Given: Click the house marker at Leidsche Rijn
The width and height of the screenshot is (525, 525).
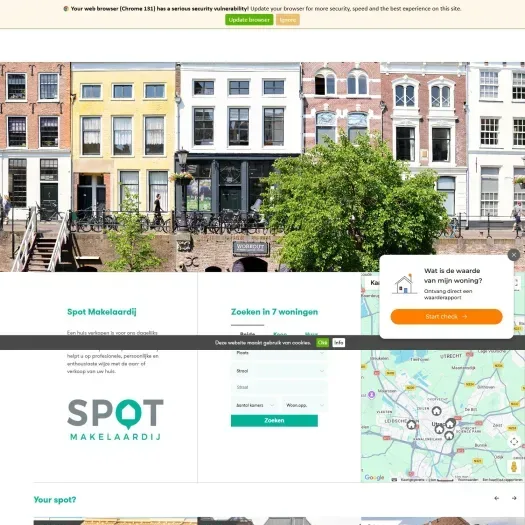Looking at the screenshot, I should click(x=411, y=425).
